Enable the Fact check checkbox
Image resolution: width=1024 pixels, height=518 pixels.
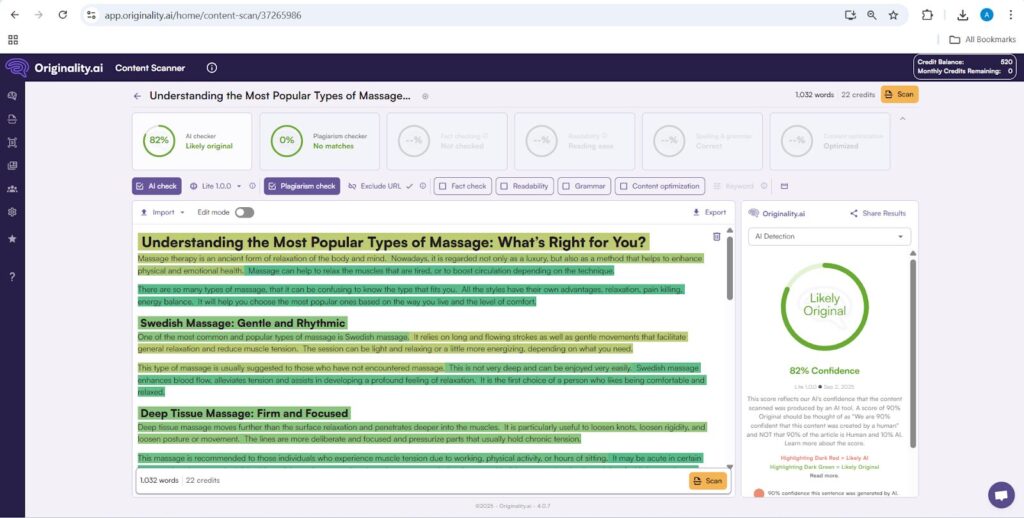441,186
